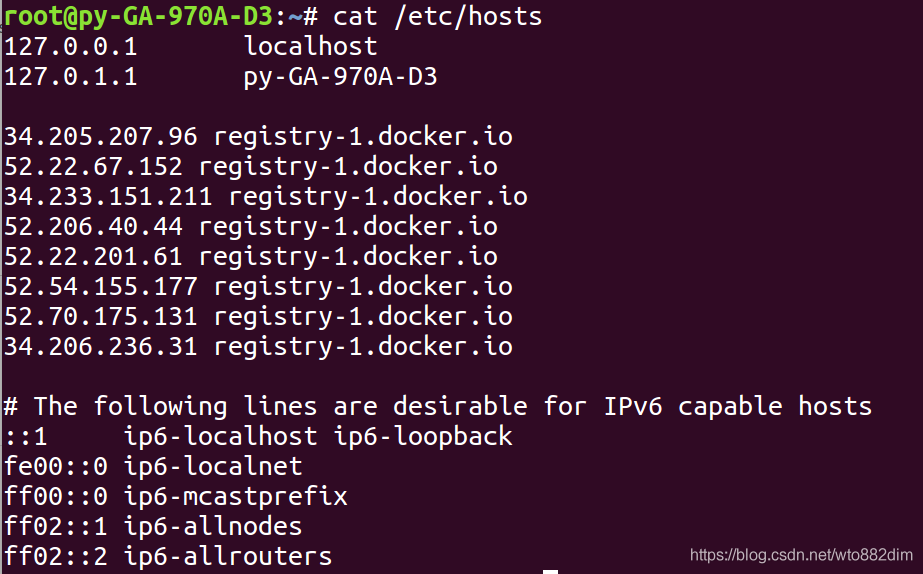923x574 pixels.
Task: Open the blog.csdn.net watermark link
Action: point(801,555)
